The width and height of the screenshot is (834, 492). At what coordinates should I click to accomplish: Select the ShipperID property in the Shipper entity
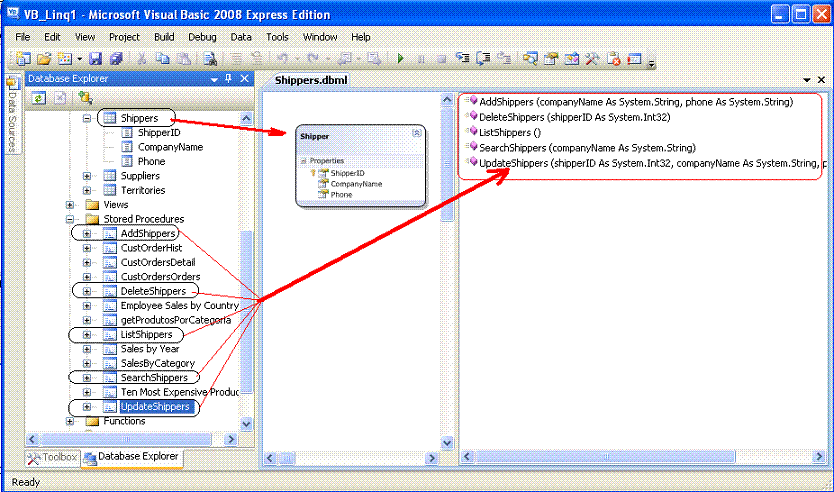[x=347, y=173]
